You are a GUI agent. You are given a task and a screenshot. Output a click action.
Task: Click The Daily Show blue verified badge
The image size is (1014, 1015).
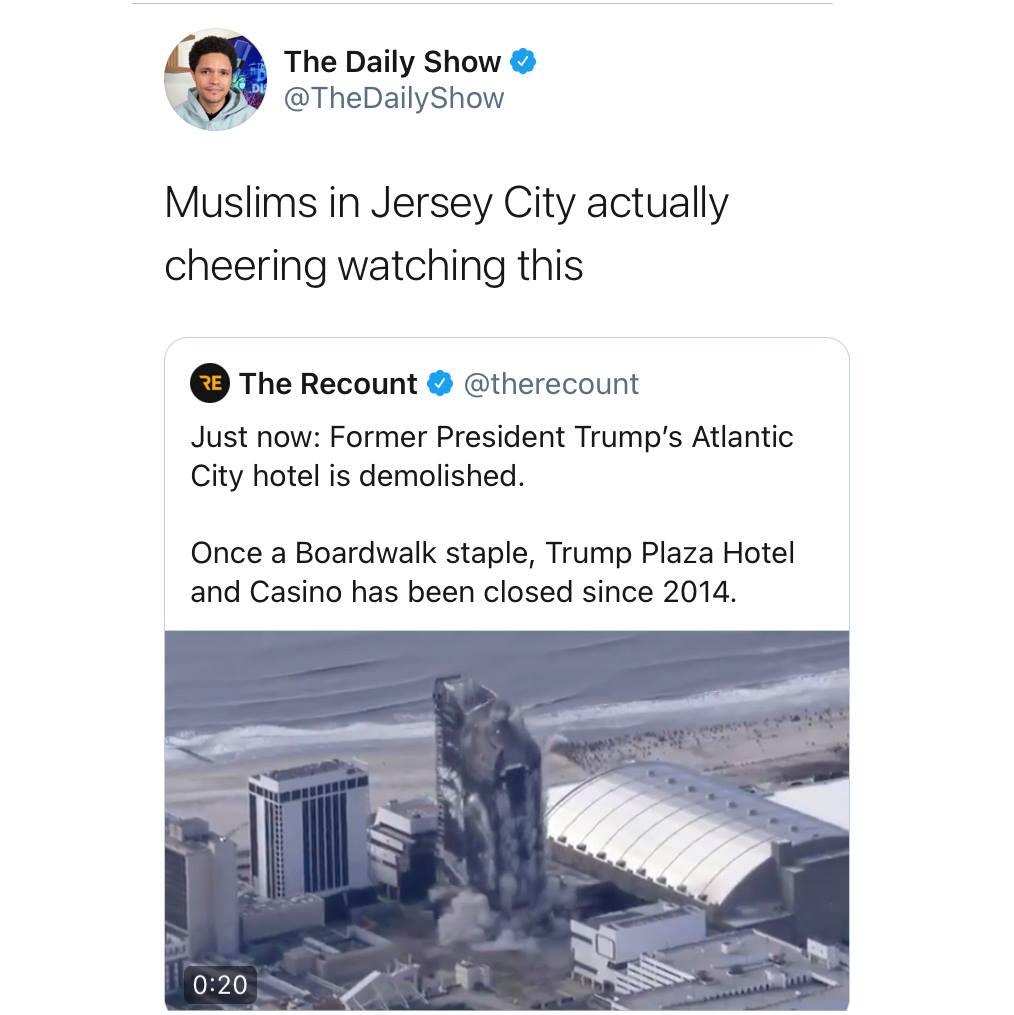[x=523, y=61]
